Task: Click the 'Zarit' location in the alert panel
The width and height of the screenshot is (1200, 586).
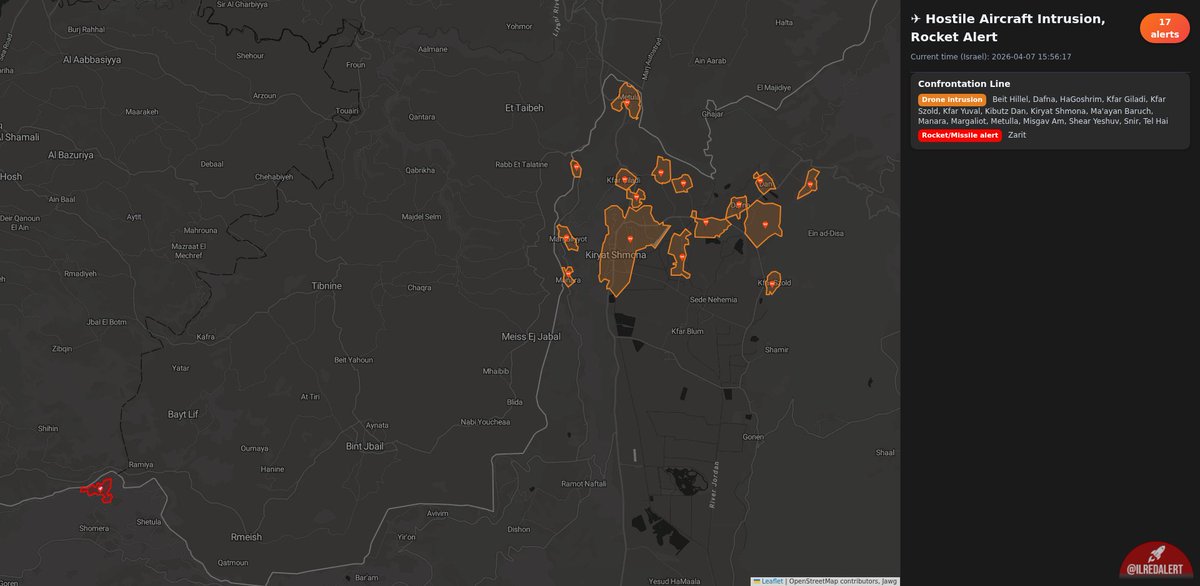Action: click(1017, 135)
